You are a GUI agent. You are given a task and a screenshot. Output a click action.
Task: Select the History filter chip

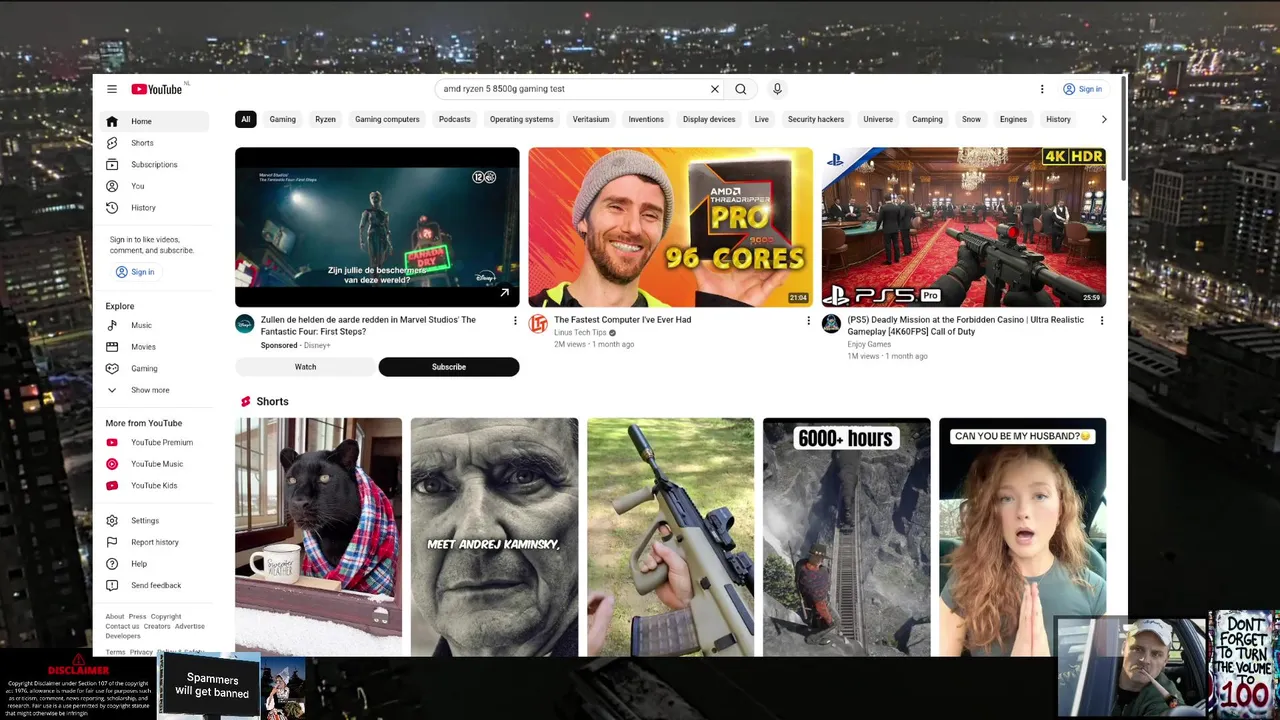pyautogui.click(x=1058, y=119)
